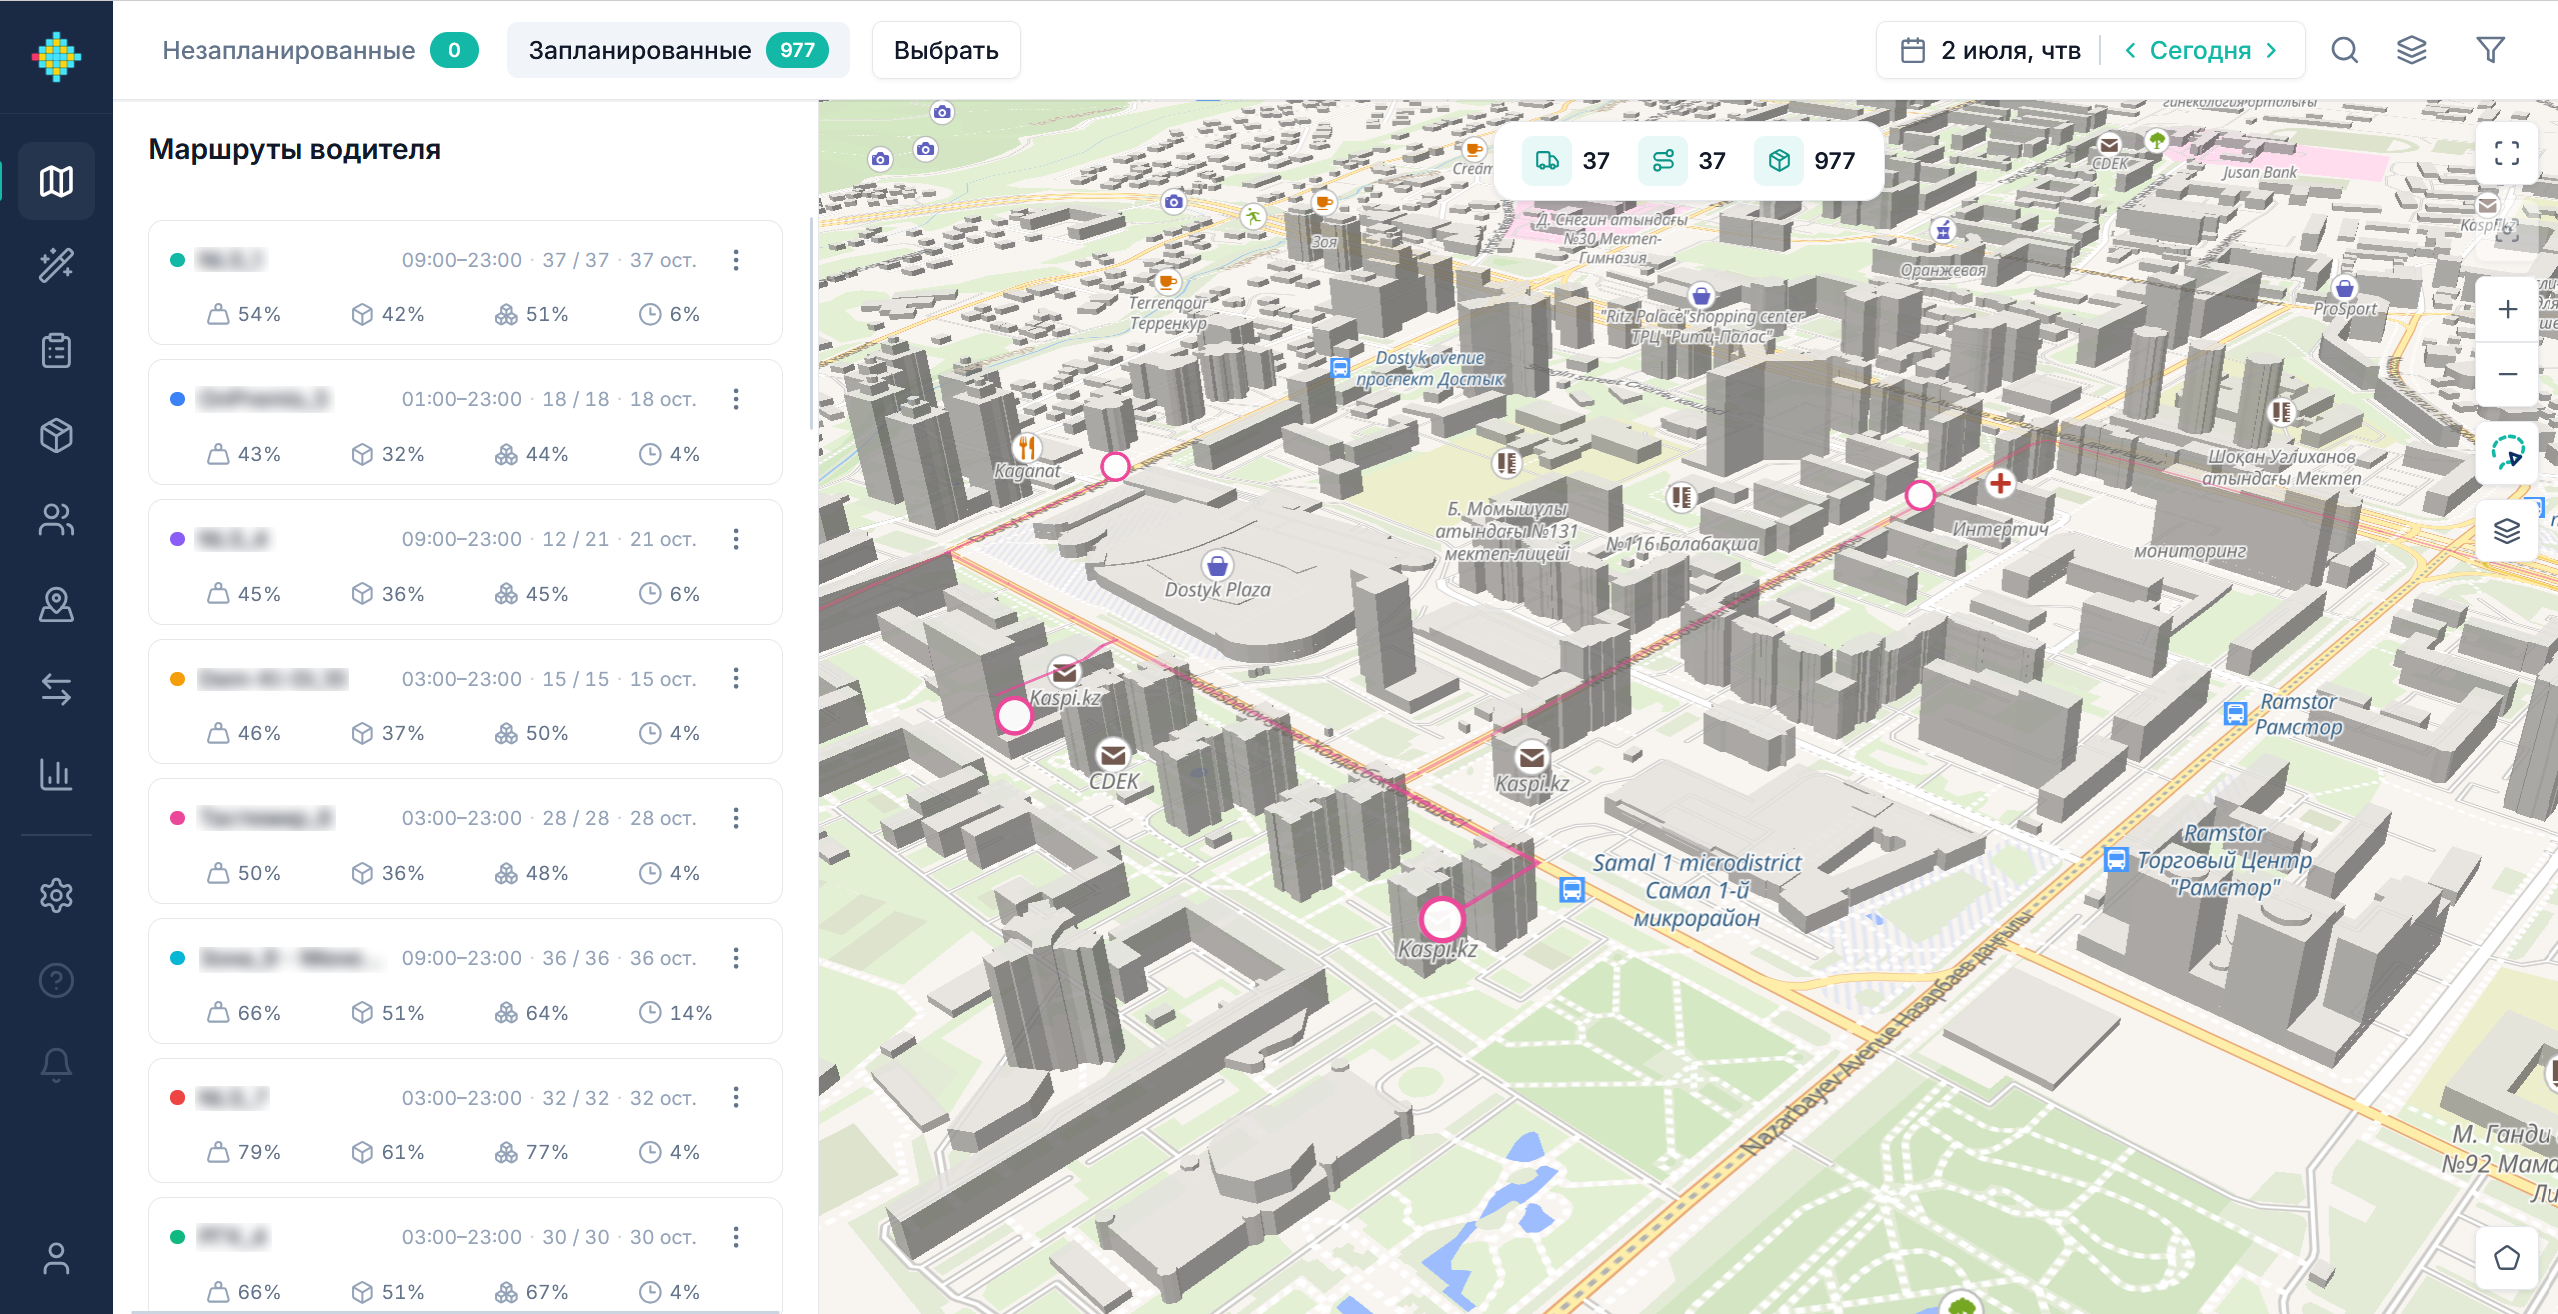
Task: Click the pink route stop near Kaganat
Action: [x=1115, y=466]
